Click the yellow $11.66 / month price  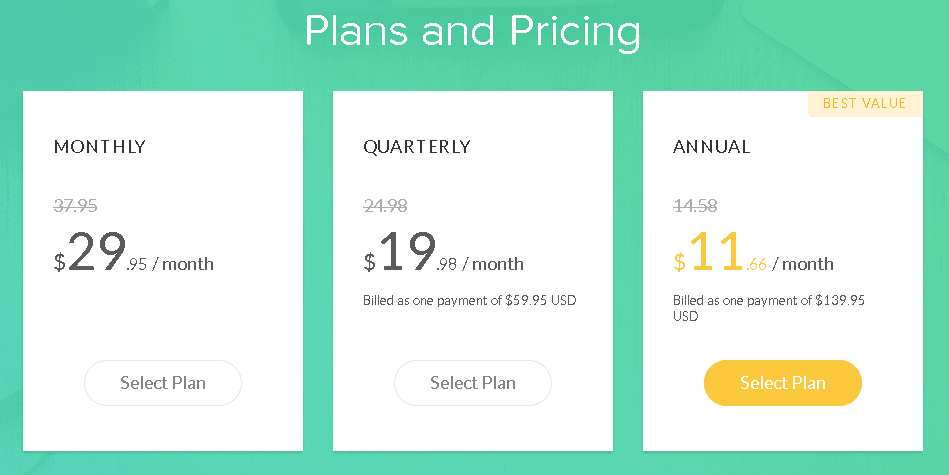[754, 252]
